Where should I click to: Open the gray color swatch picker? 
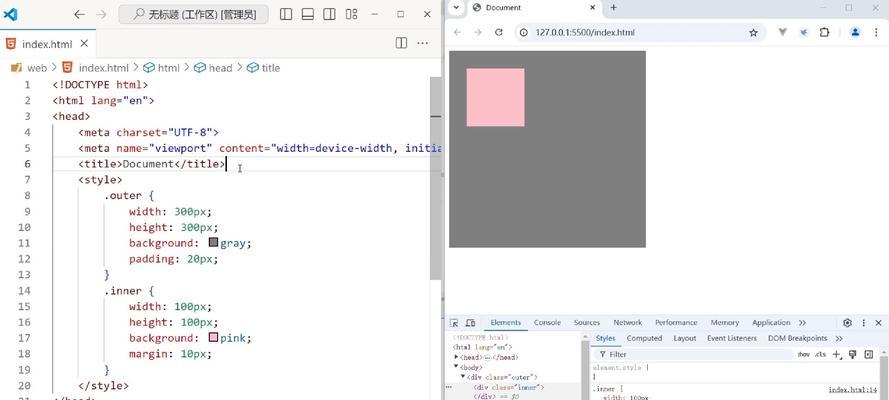(x=214, y=242)
